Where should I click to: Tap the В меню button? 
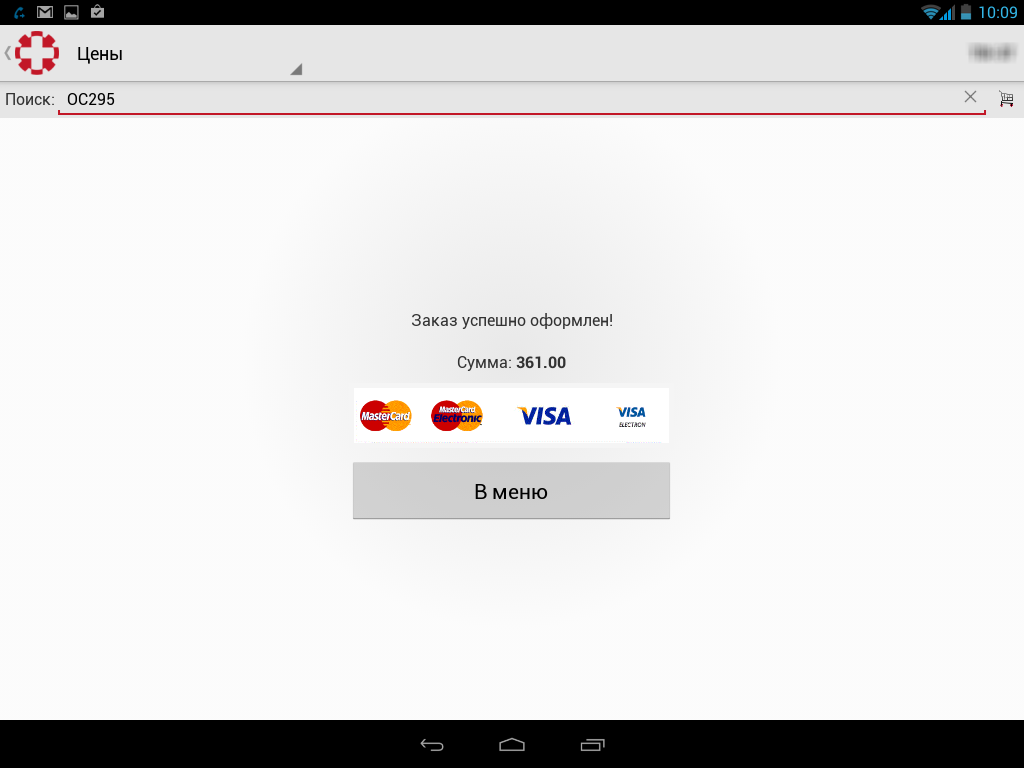click(511, 490)
